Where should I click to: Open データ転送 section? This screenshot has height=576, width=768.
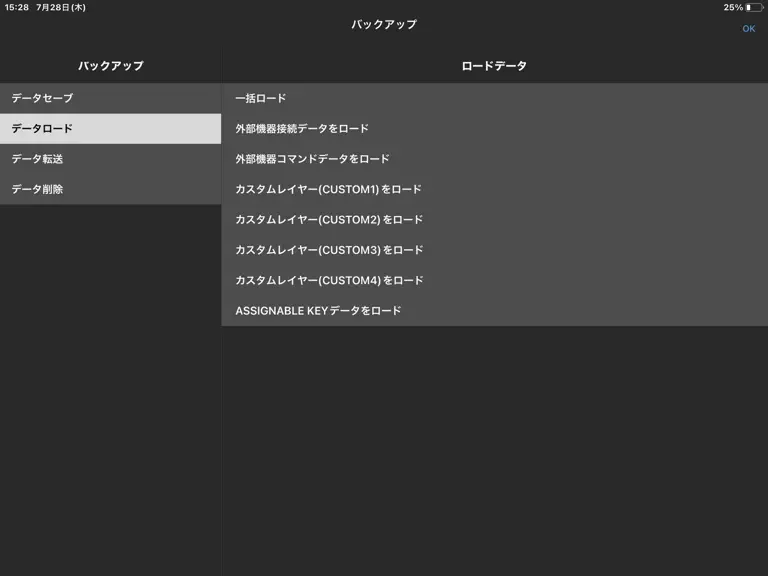(x=111, y=159)
